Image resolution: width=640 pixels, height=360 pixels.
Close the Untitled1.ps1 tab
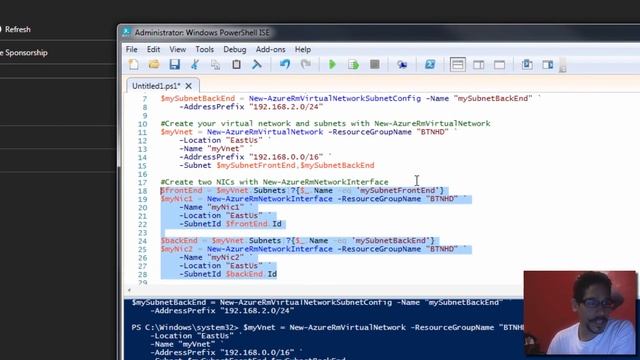click(x=188, y=86)
